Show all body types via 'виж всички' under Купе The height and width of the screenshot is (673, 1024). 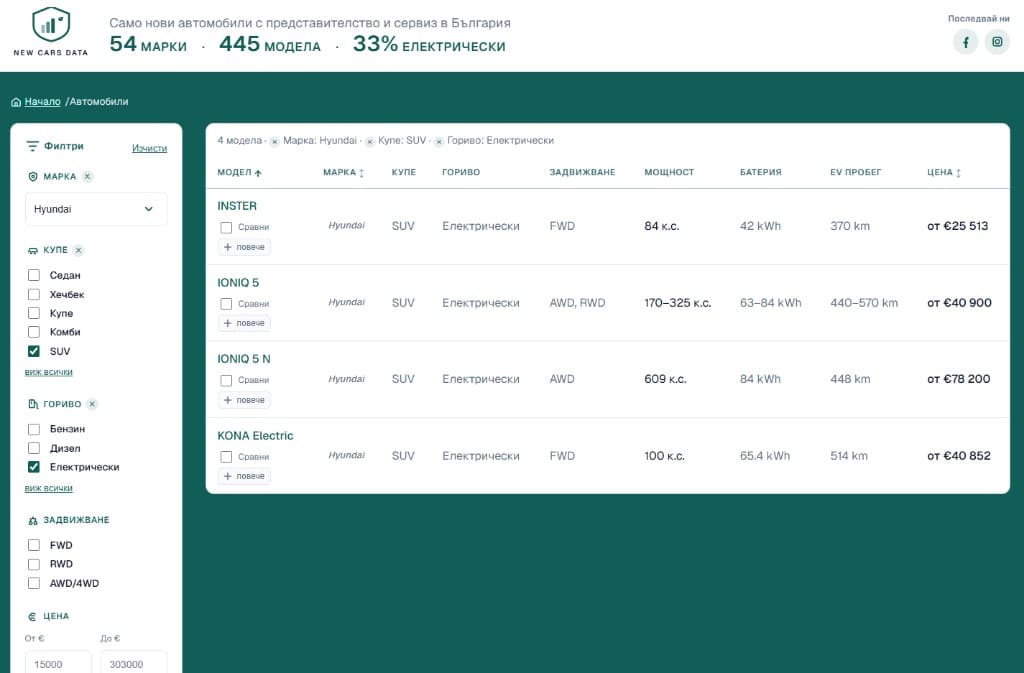pos(48,372)
